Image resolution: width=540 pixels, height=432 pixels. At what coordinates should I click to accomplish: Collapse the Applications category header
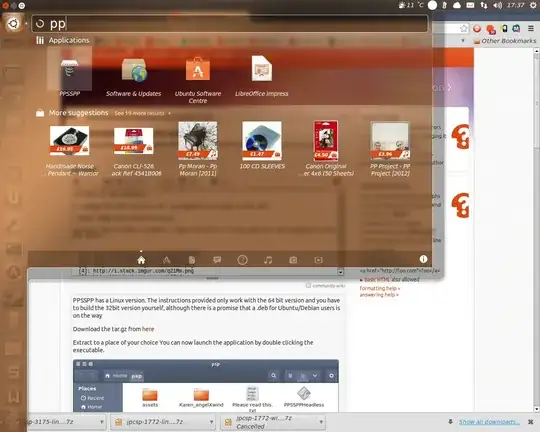(x=63, y=40)
